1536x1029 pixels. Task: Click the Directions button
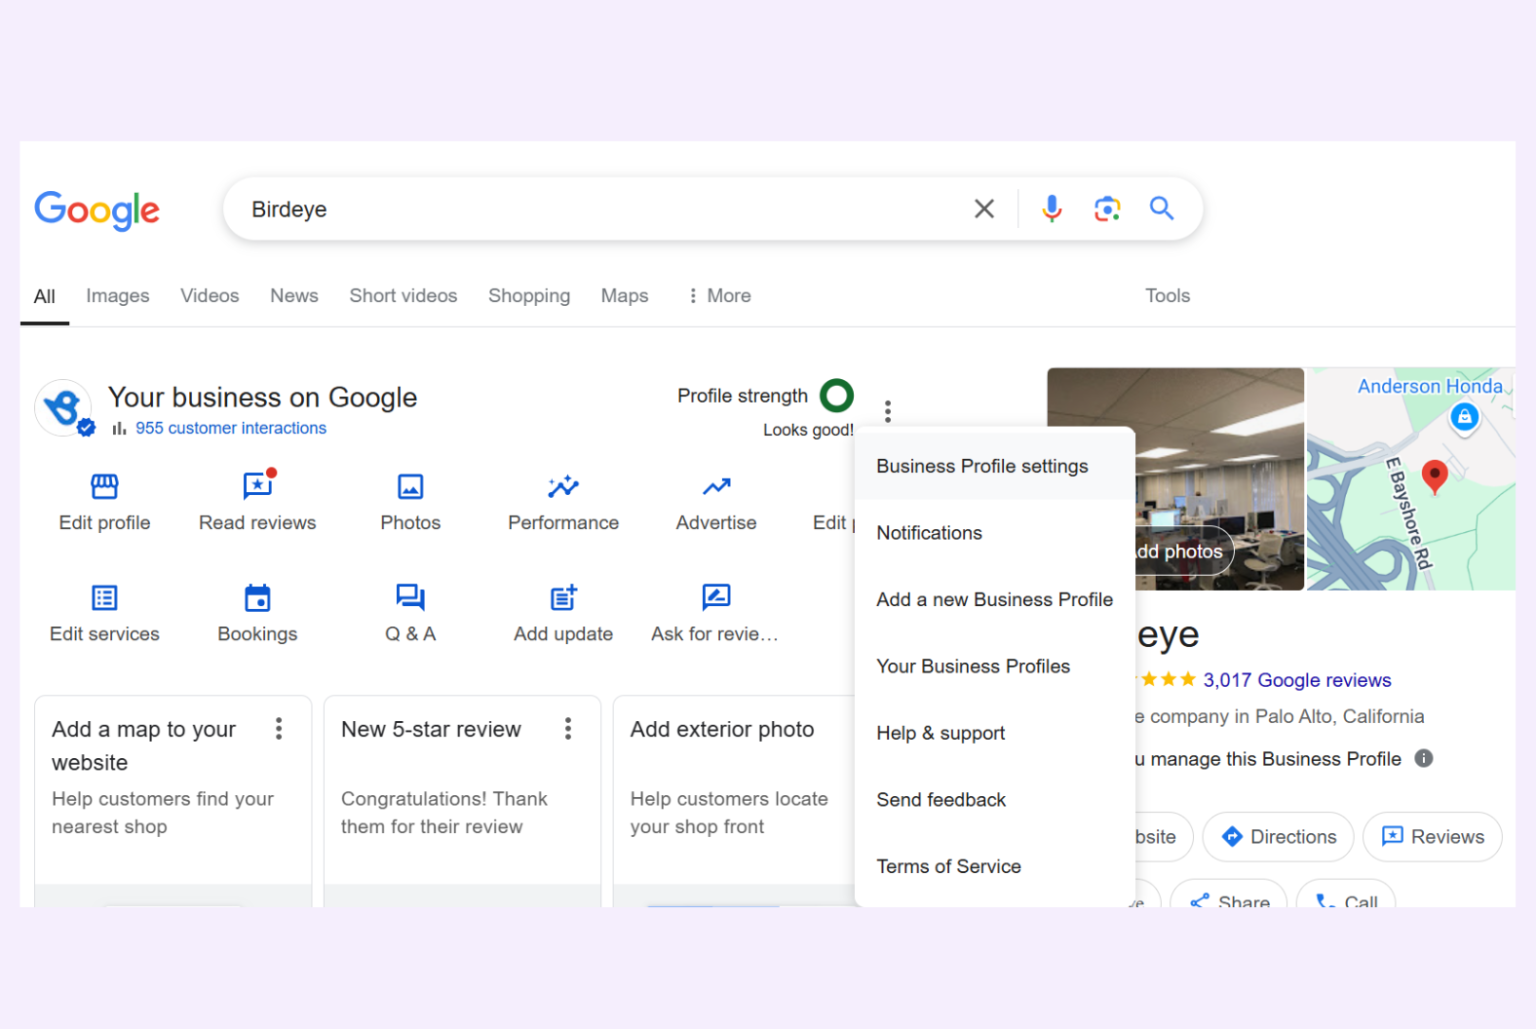[1278, 837]
